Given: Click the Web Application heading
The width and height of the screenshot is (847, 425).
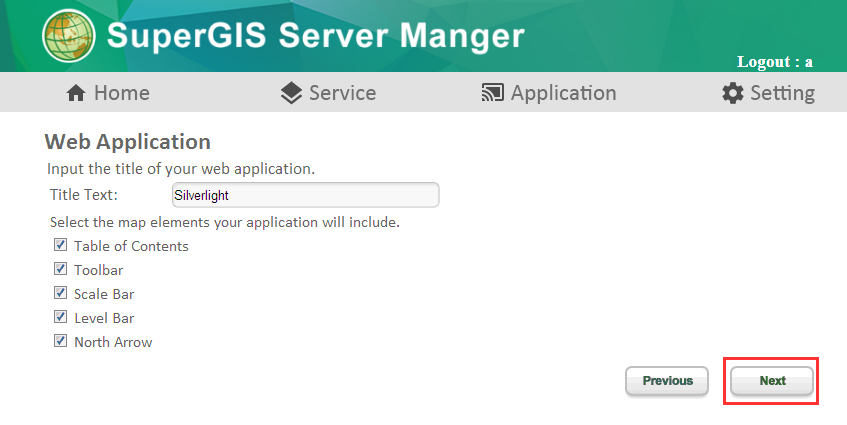Looking at the screenshot, I should [x=127, y=141].
